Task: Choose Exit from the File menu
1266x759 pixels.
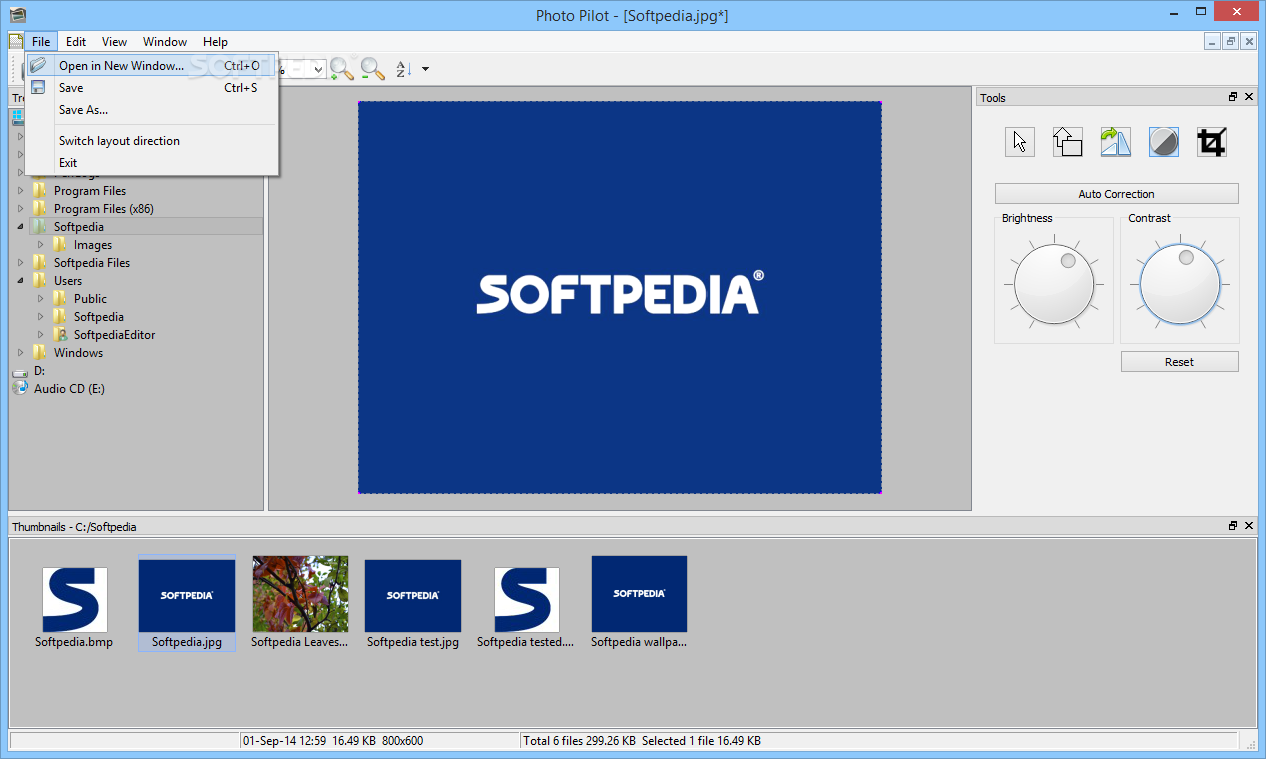Action: coord(151,163)
